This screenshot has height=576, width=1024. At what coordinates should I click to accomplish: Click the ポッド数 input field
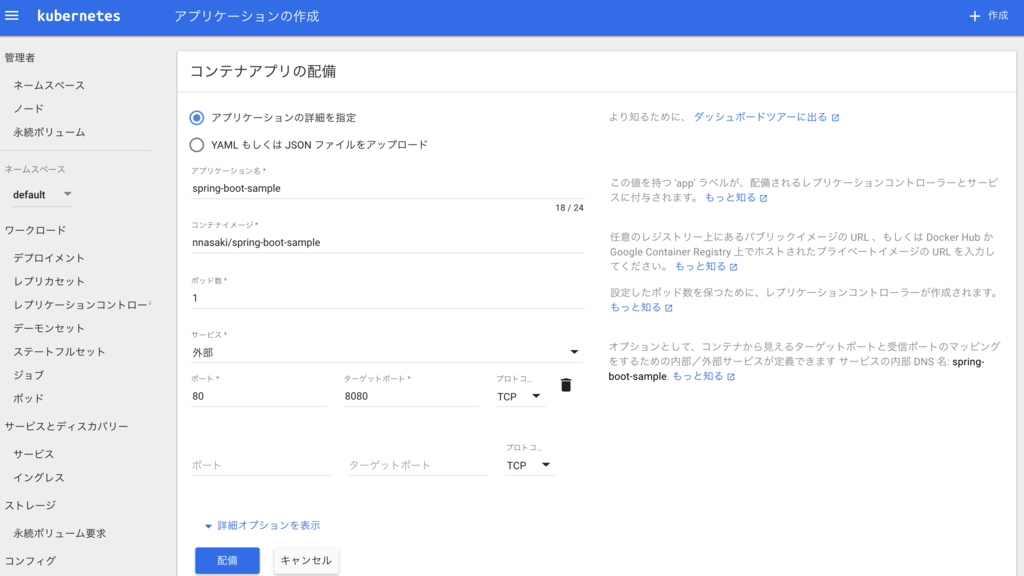pyautogui.click(x=300, y=298)
